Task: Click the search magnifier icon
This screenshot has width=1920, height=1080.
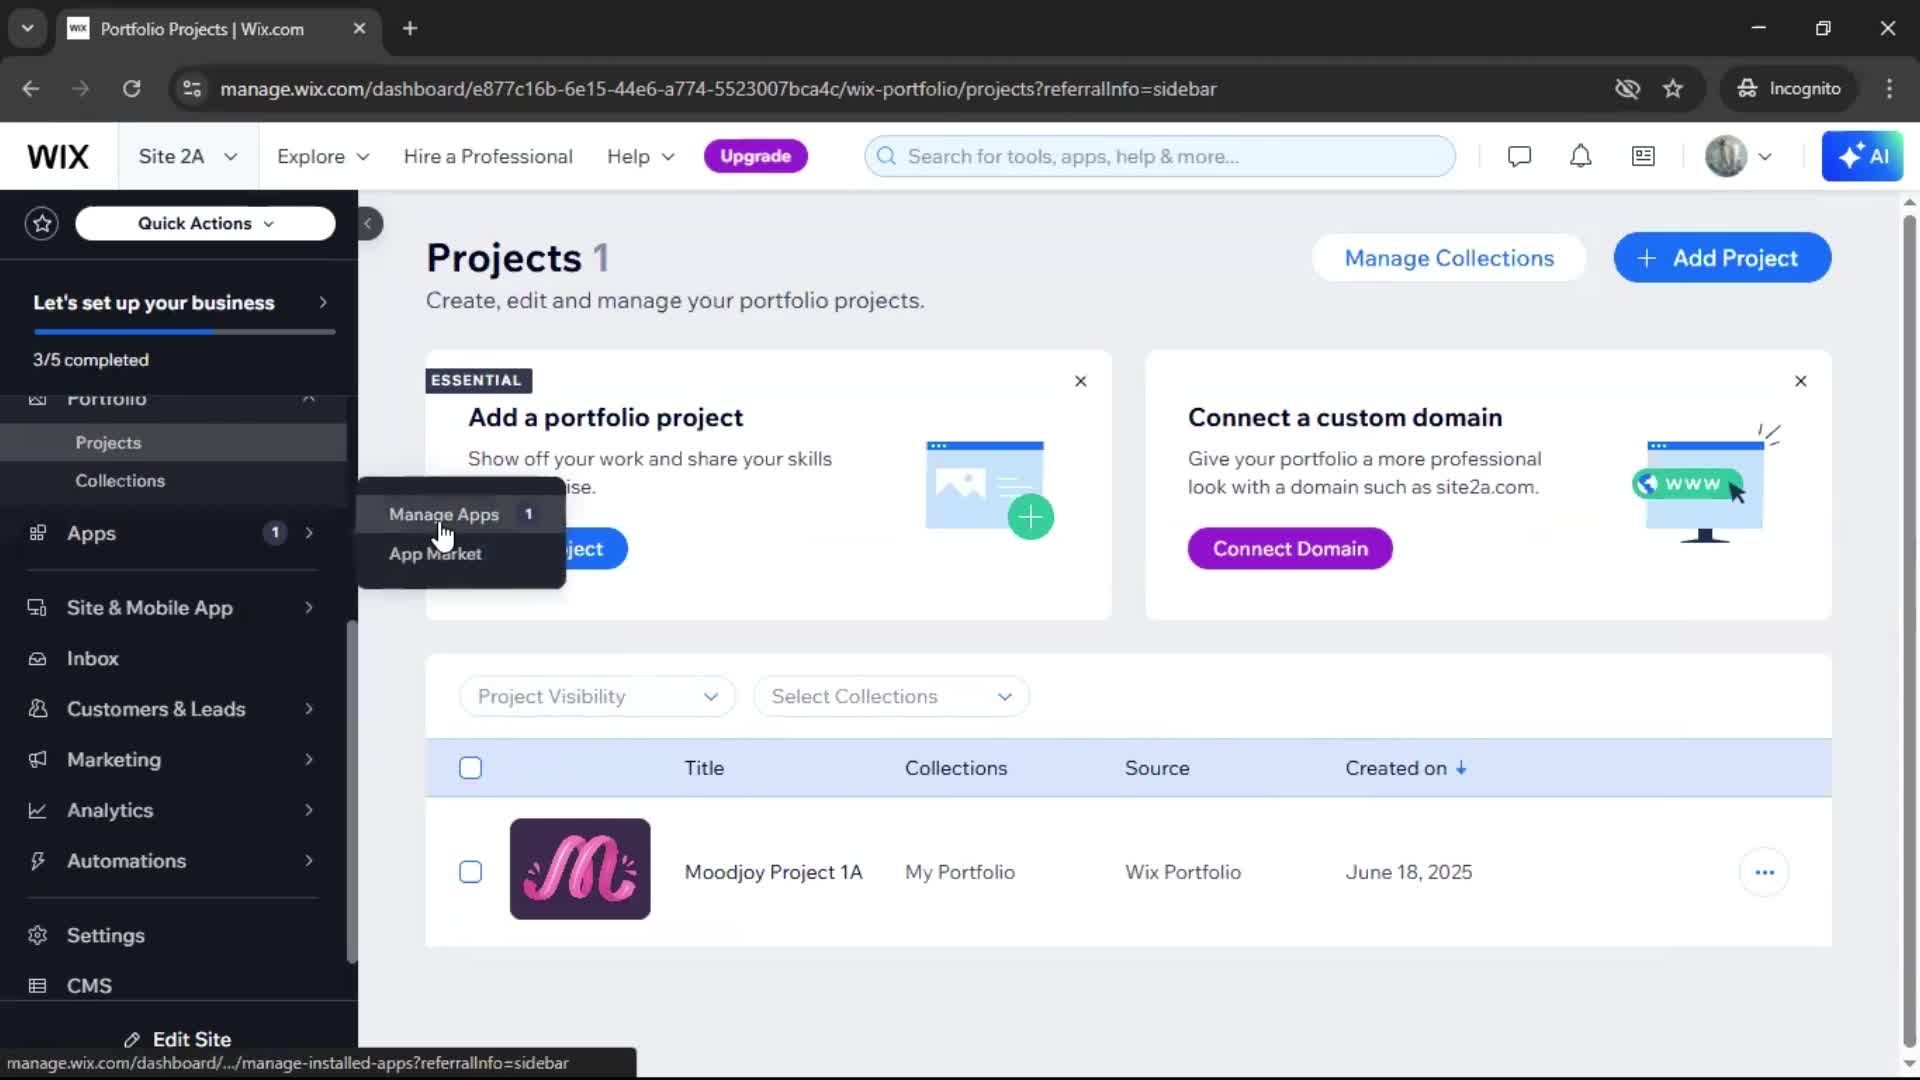Action: point(886,156)
